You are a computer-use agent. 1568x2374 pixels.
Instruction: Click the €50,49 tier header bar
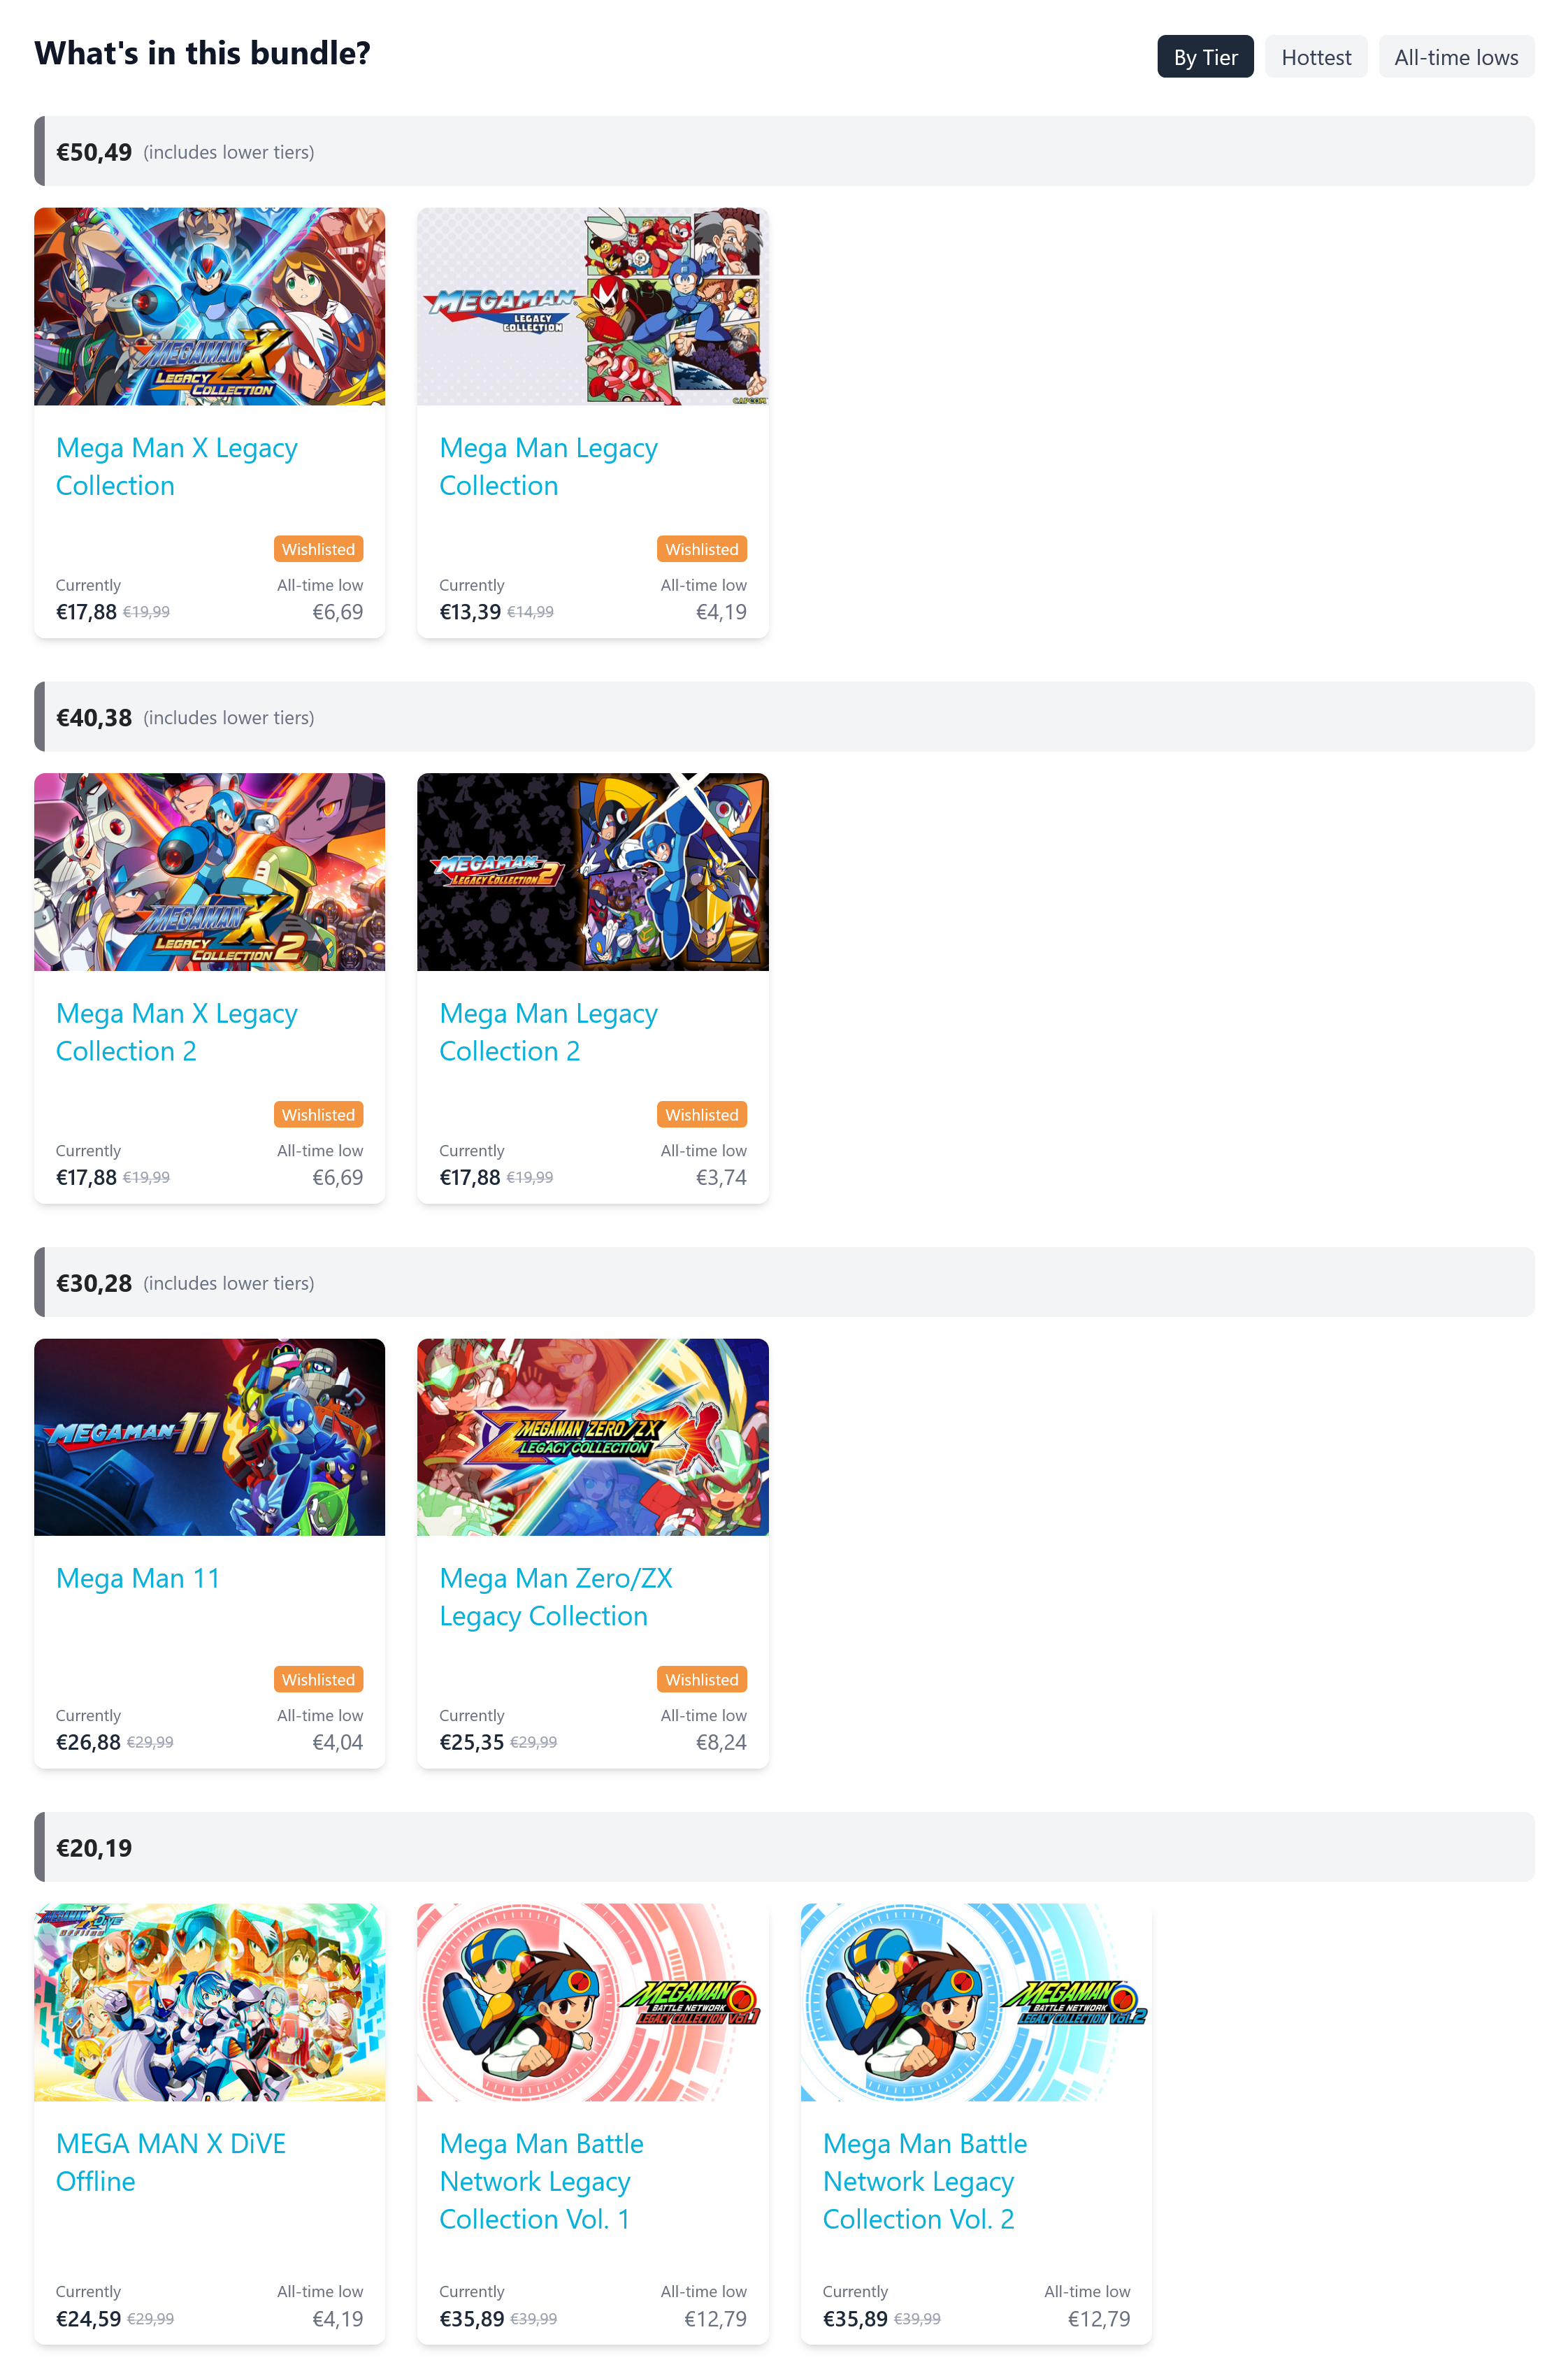click(784, 151)
